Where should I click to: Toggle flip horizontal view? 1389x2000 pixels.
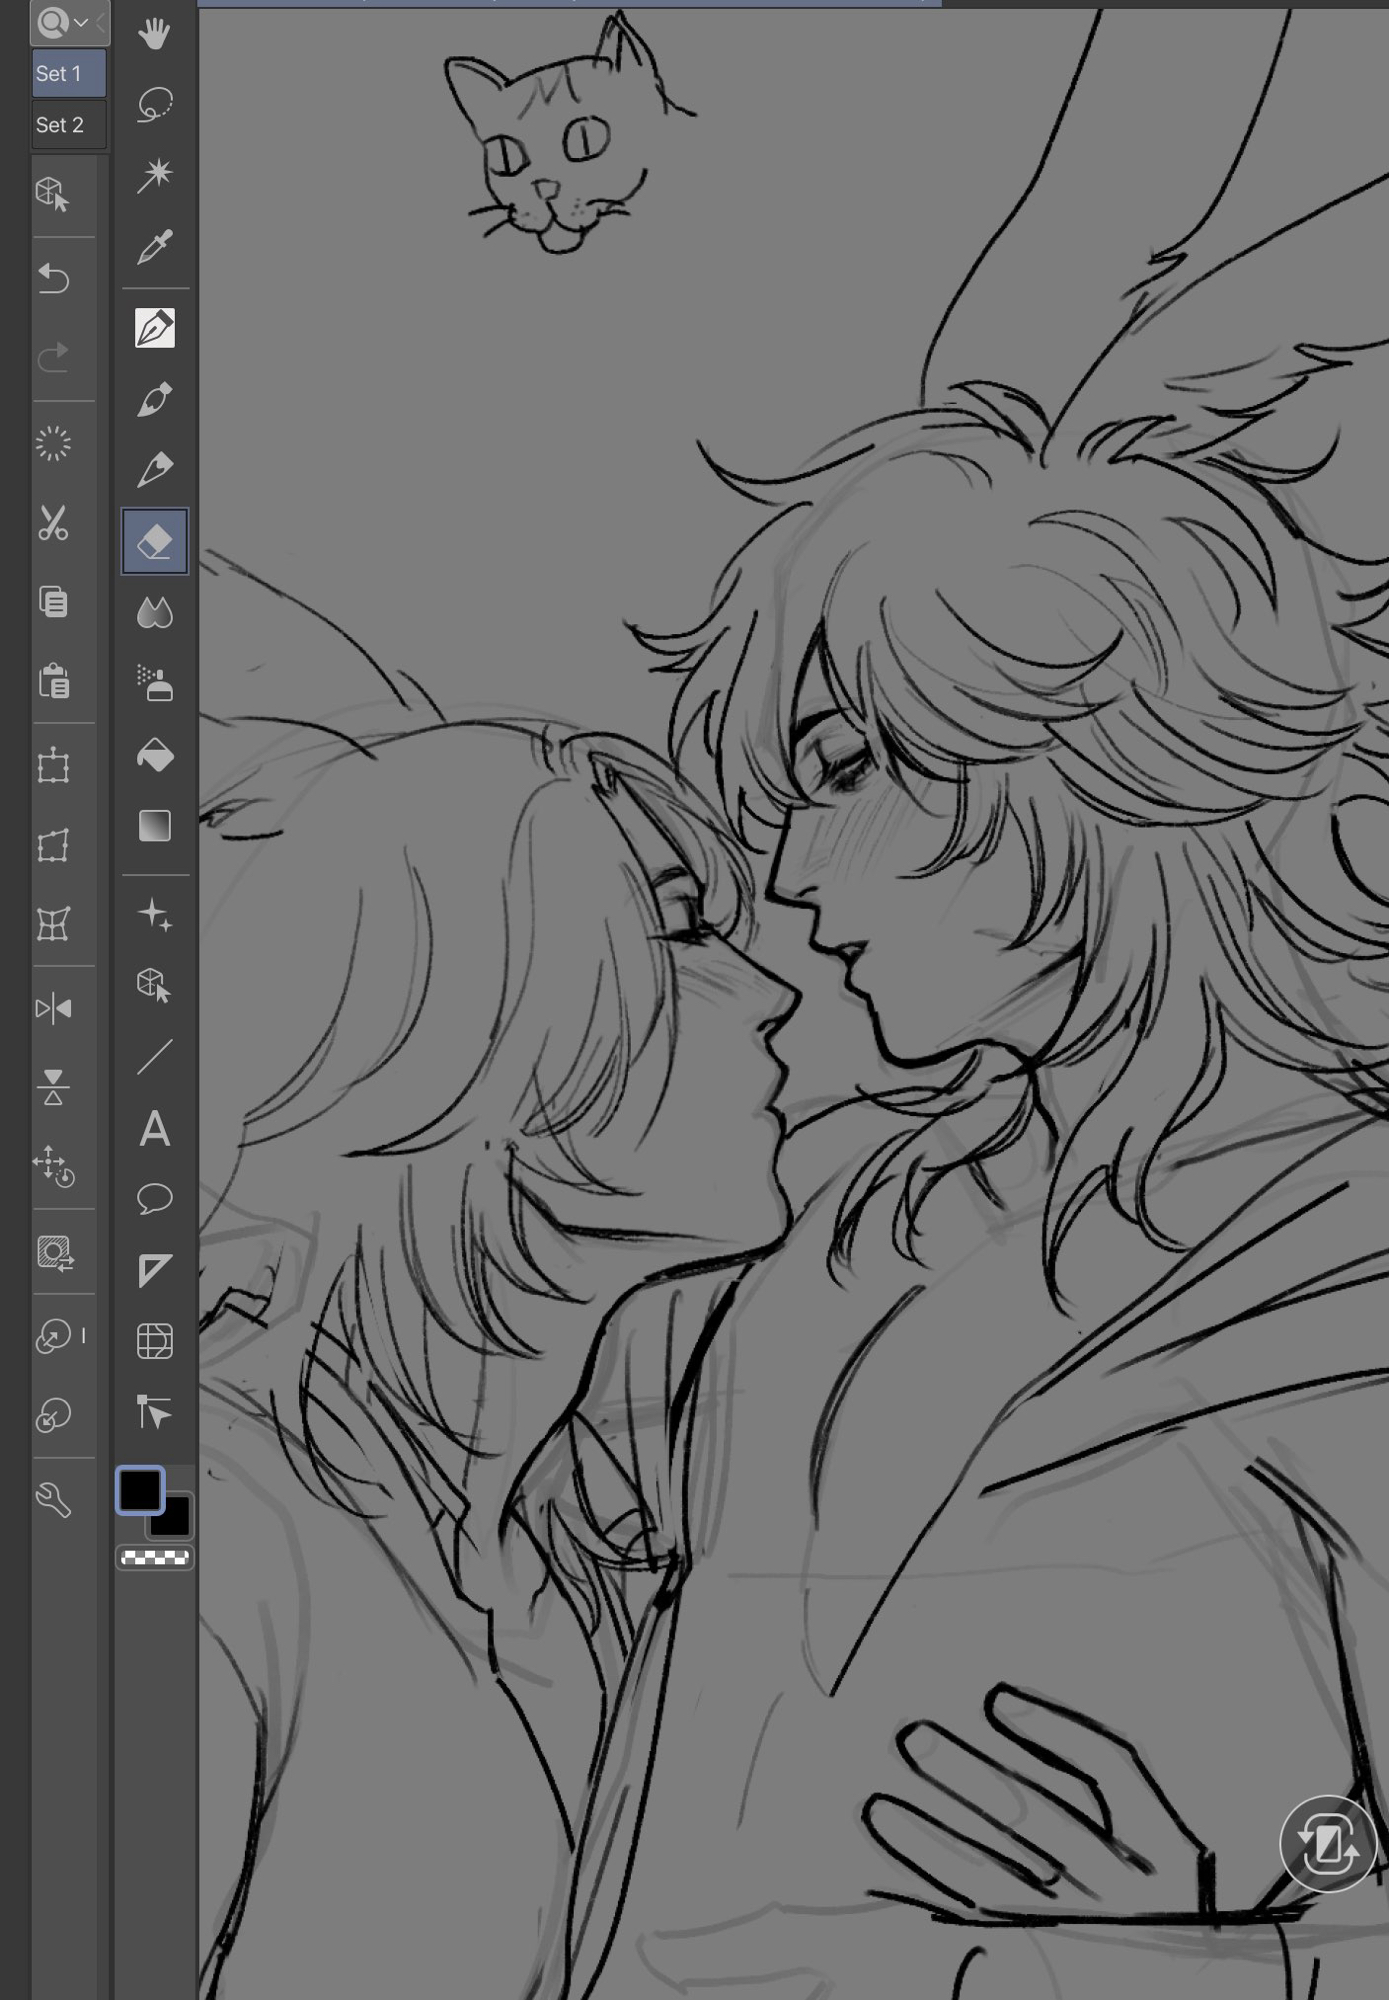(x=53, y=1009)
